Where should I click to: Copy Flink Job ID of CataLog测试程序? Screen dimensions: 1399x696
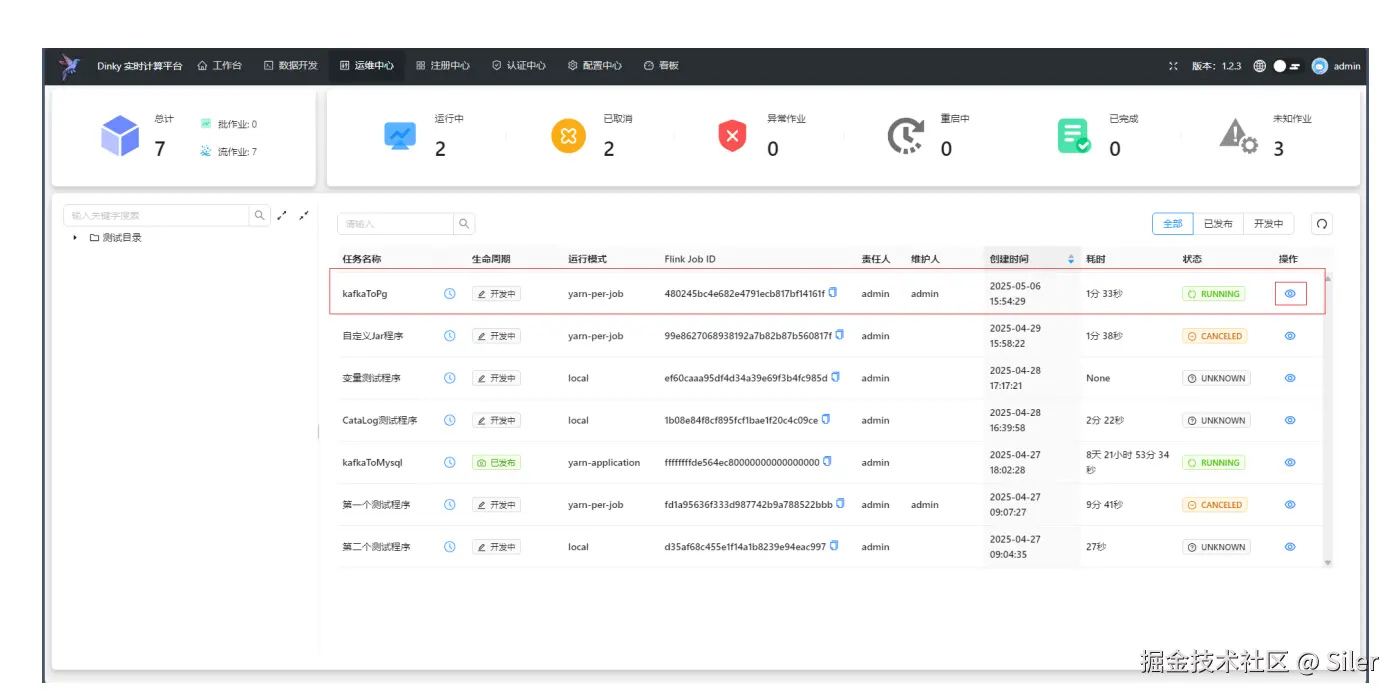point(826,419)
